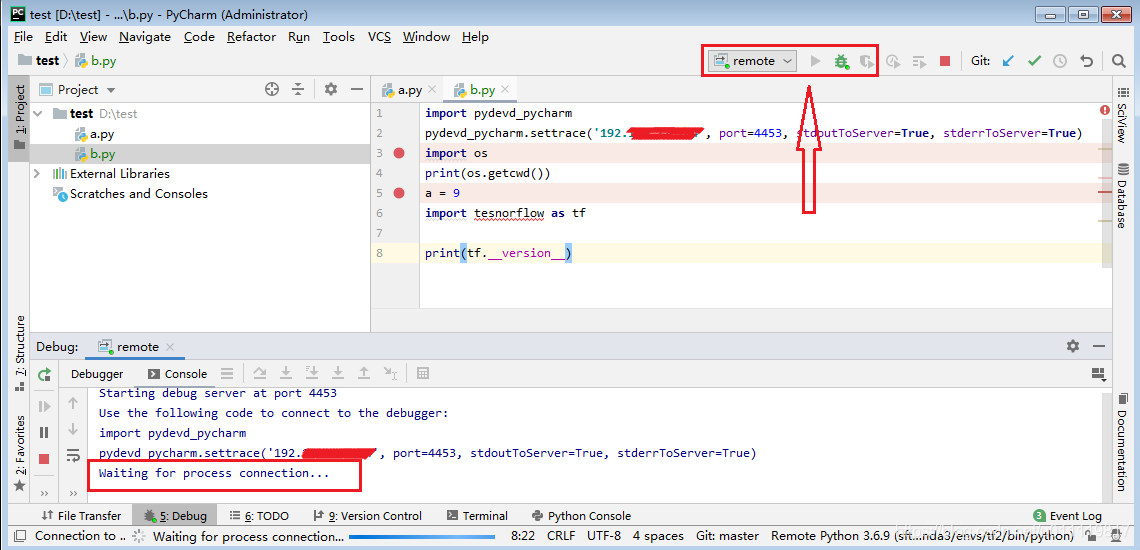Step over in debugger toolbar

point(260,373)
